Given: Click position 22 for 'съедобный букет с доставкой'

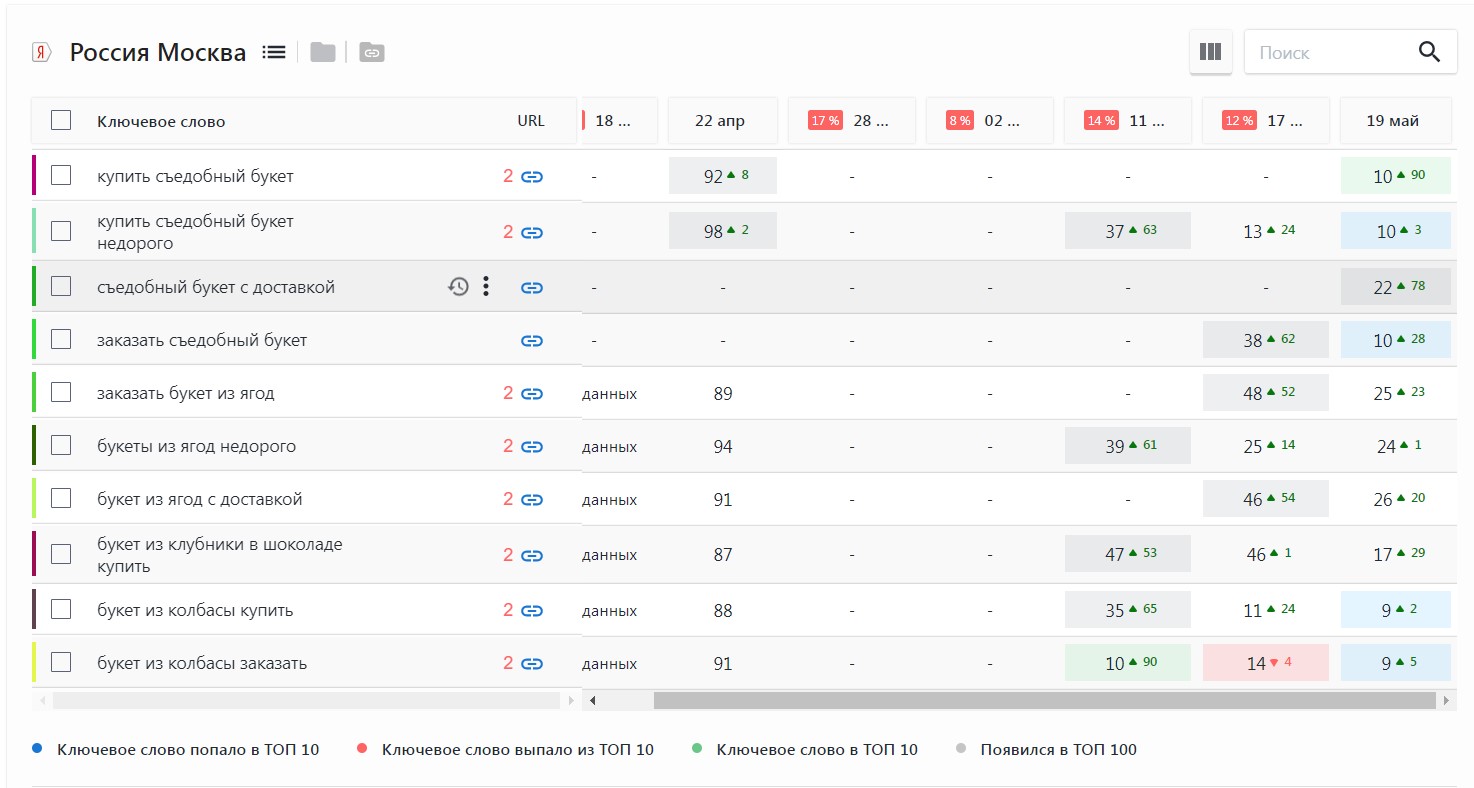Looking at the screenshot, I should tap(1396, 287).
